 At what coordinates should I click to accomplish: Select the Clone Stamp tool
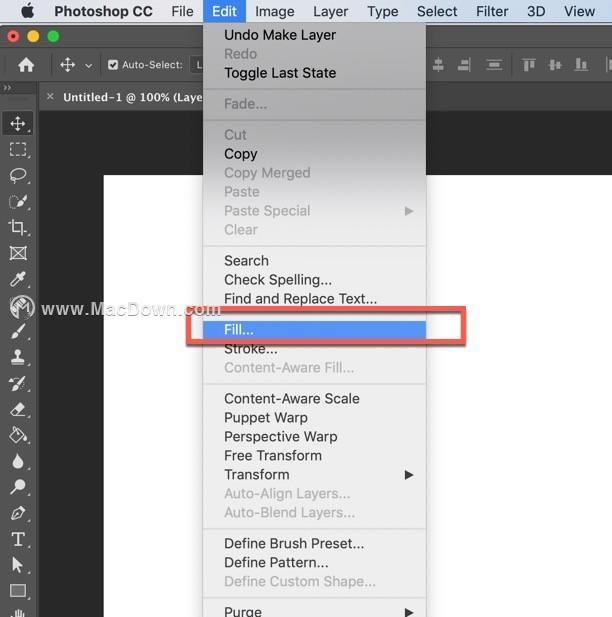[x=18, y=357]
